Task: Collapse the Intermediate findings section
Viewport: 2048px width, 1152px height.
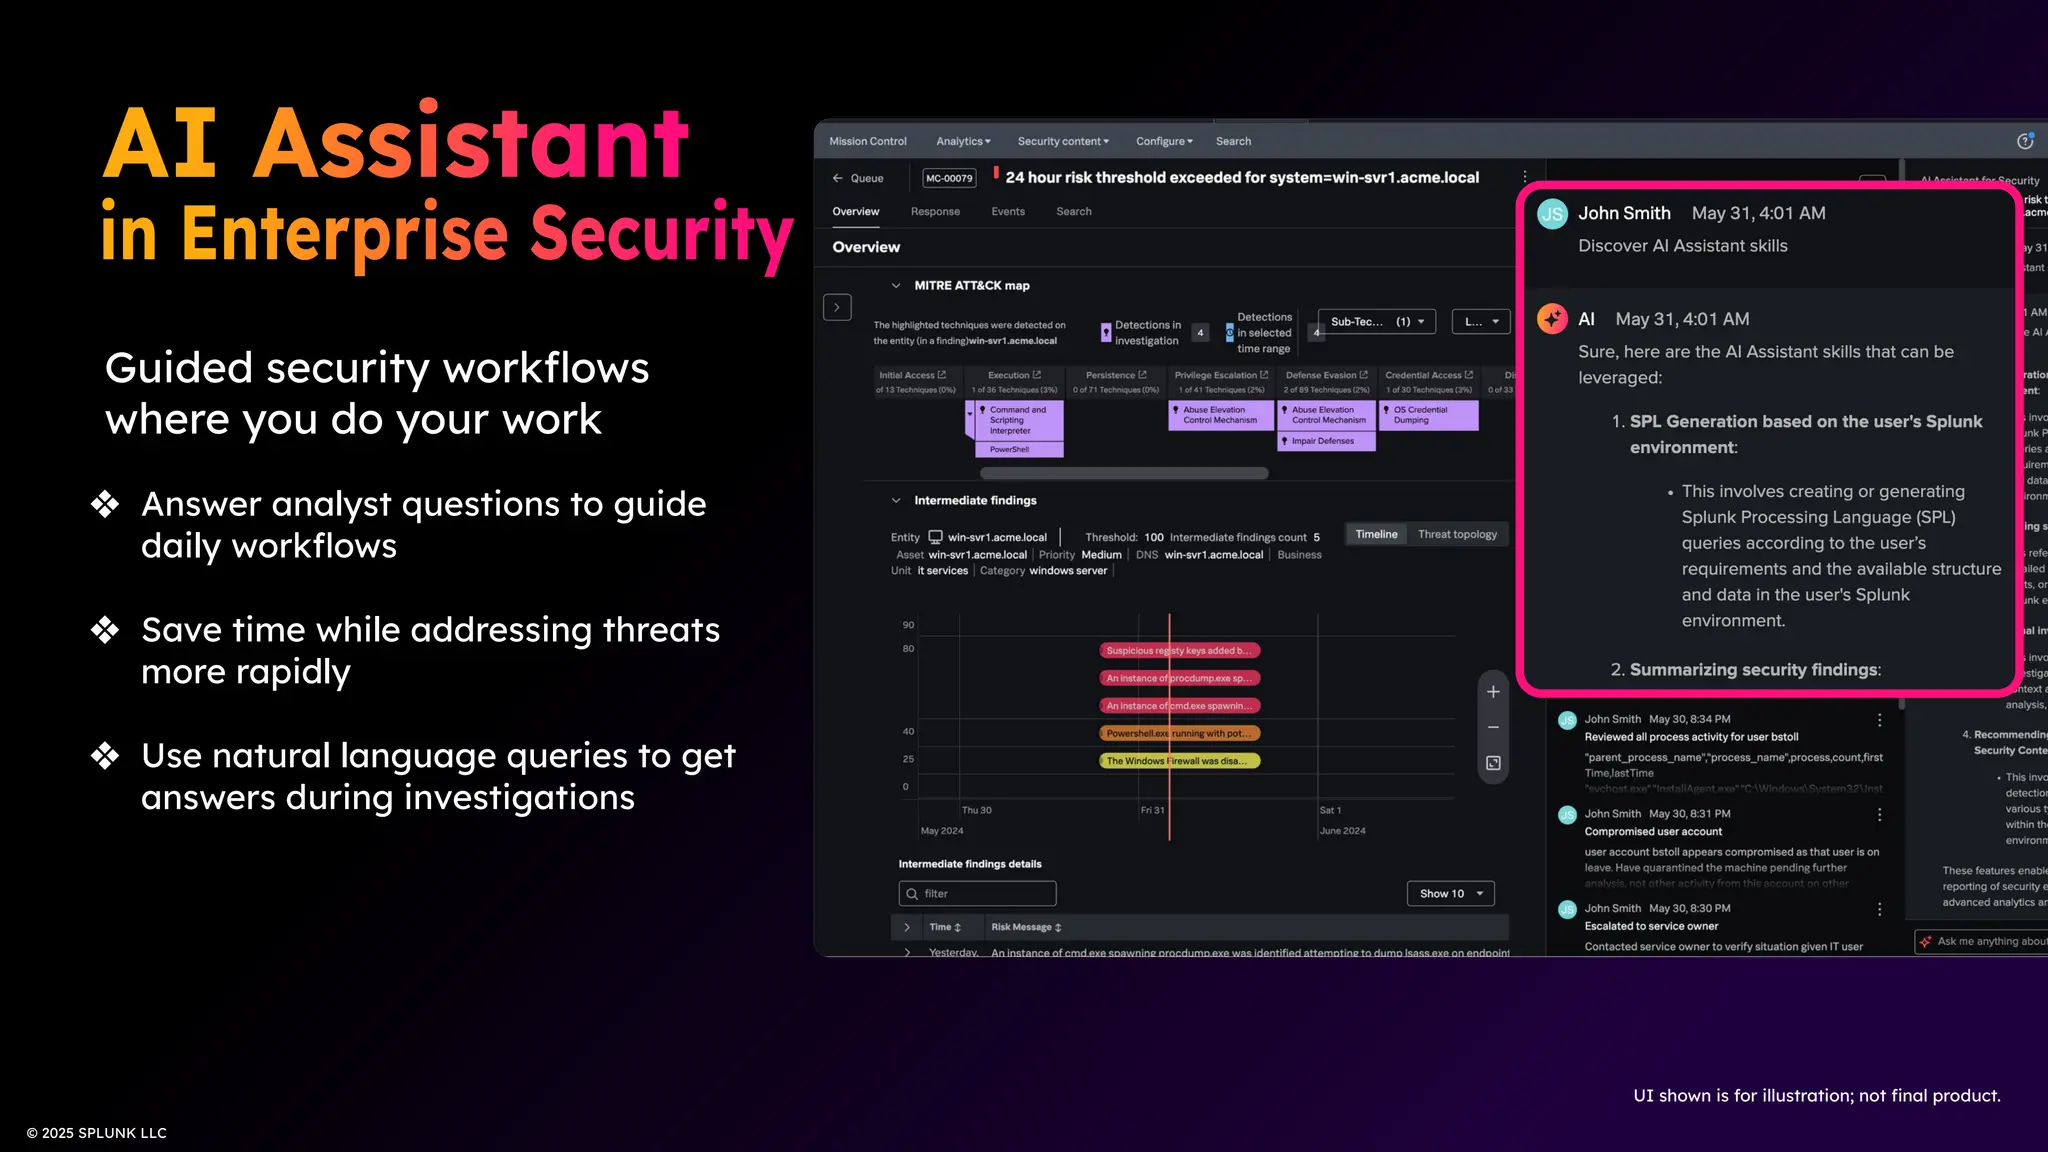Action: click(x=896, y=501)
